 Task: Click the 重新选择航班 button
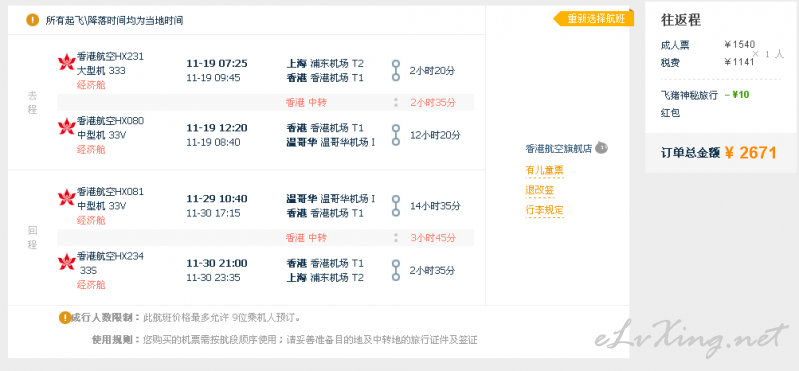tap(594, 19)
